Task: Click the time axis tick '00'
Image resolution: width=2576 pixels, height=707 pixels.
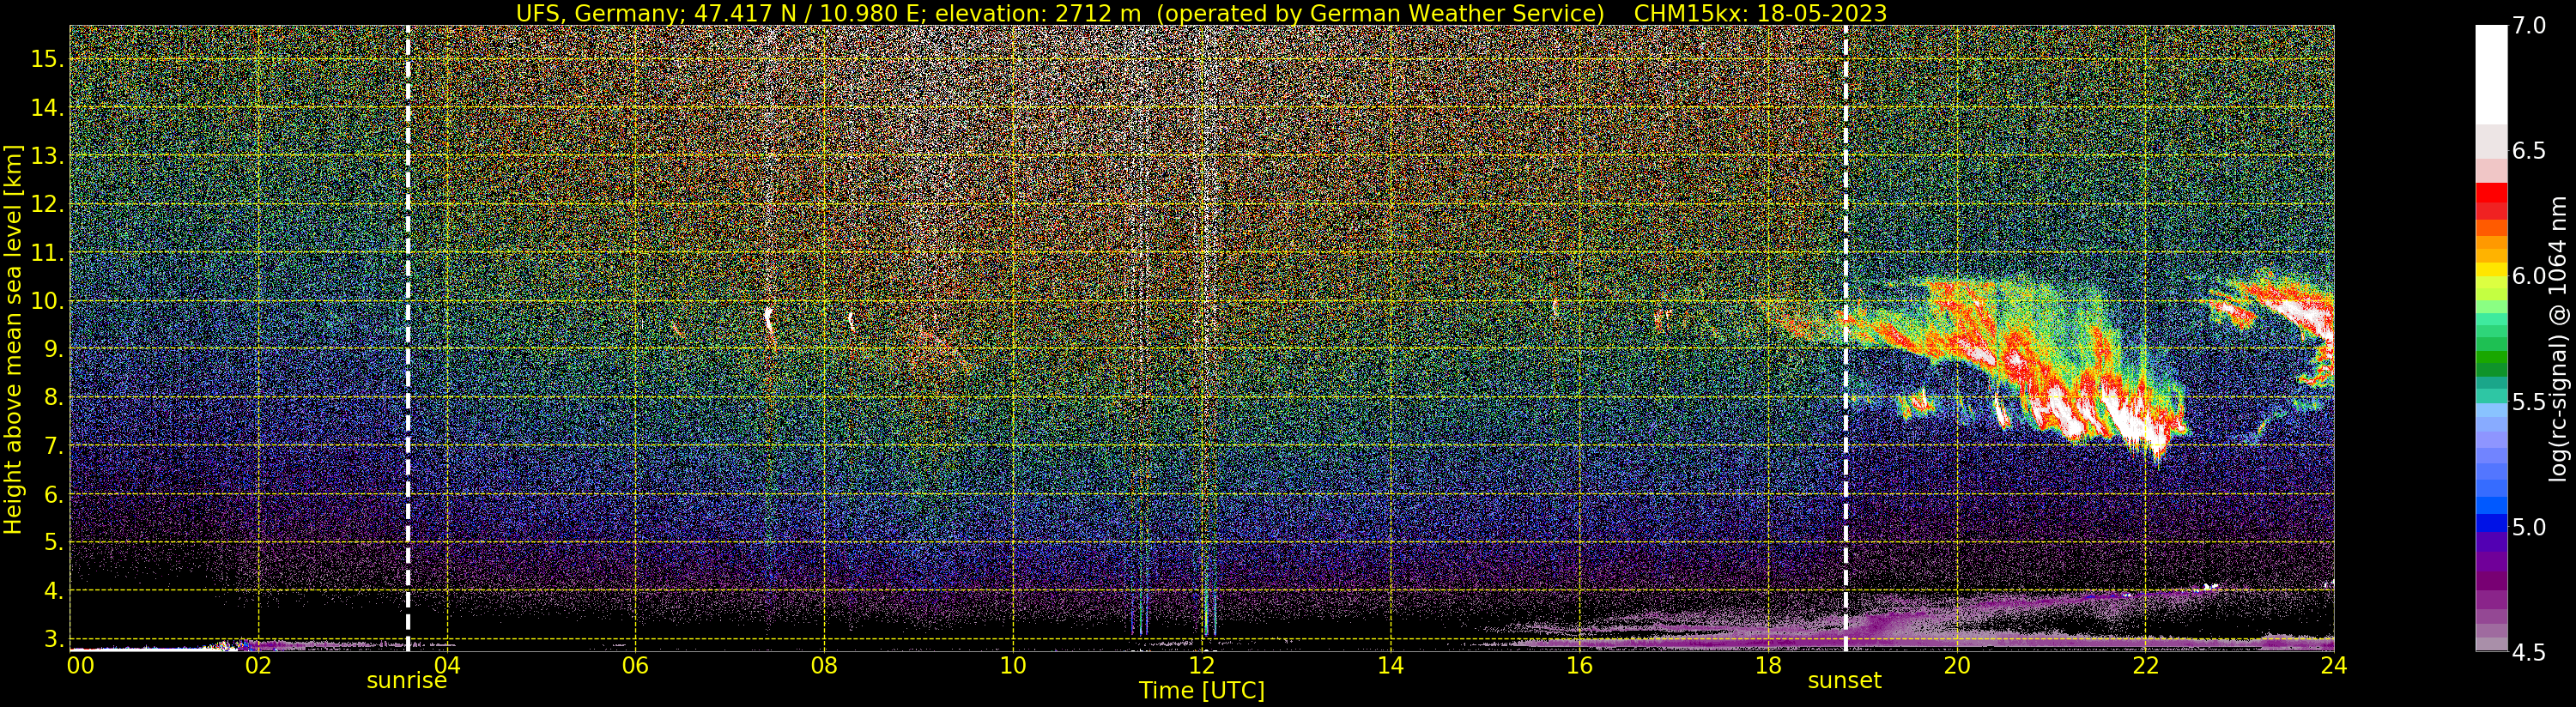Action: point(80,665)
